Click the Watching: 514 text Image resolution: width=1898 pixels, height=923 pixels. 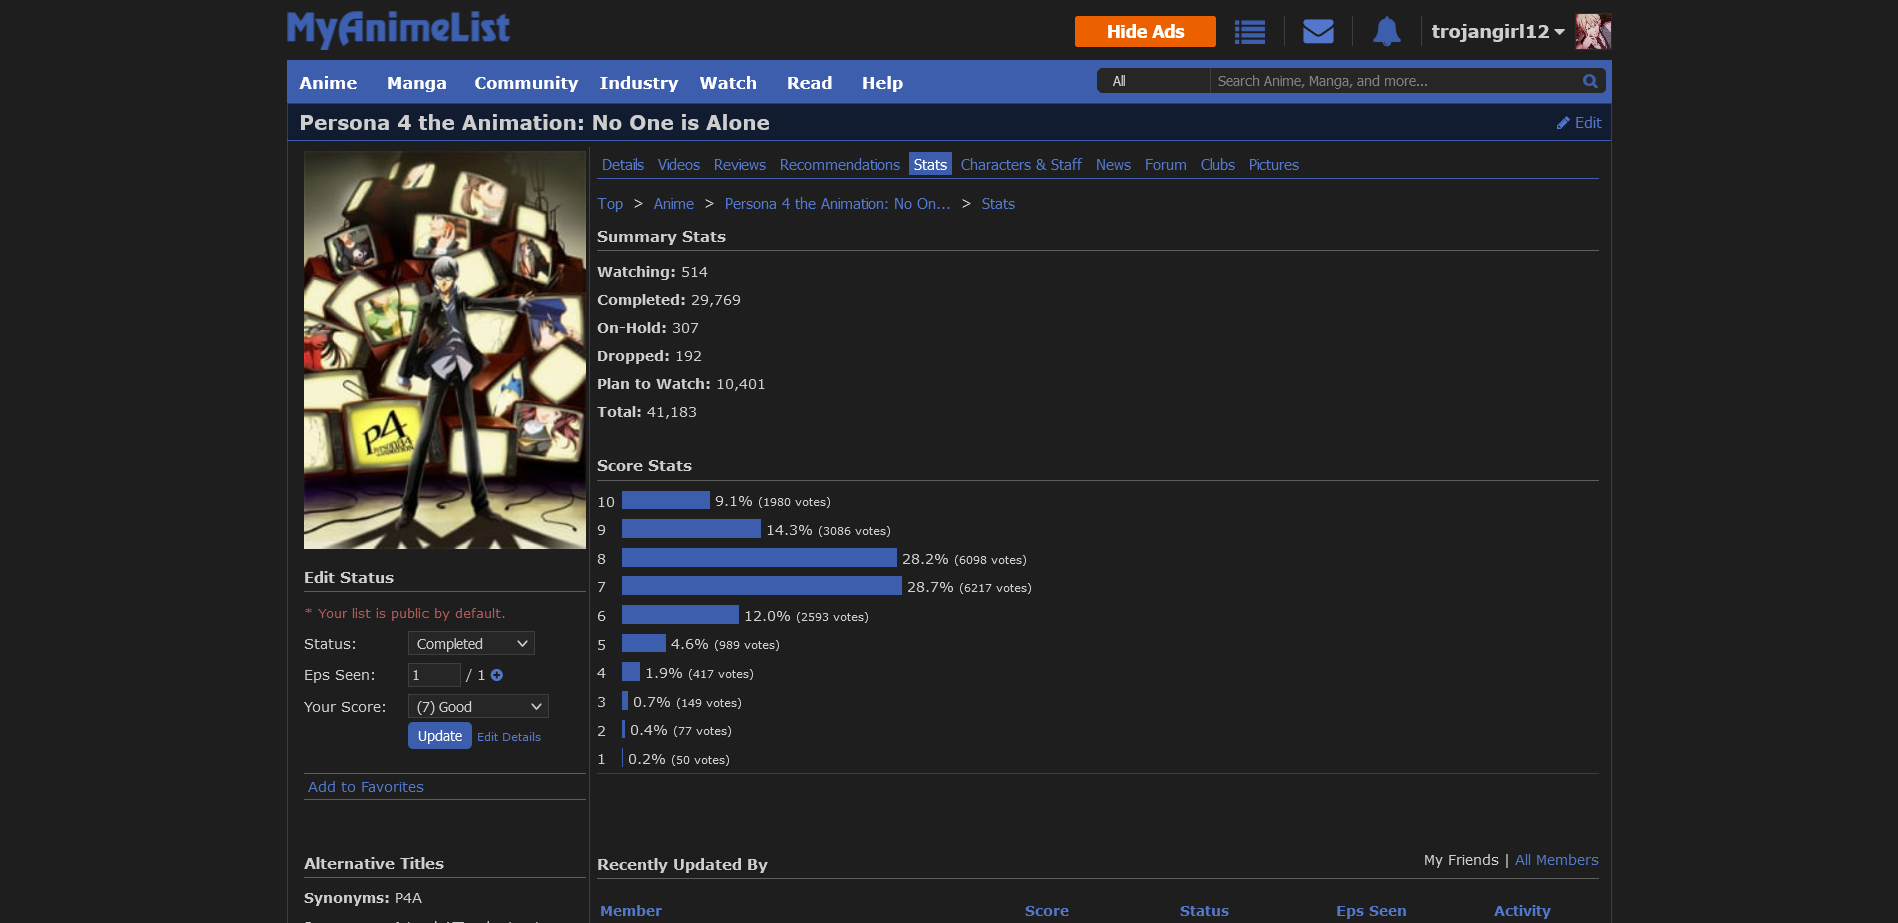tap(652, 272)
